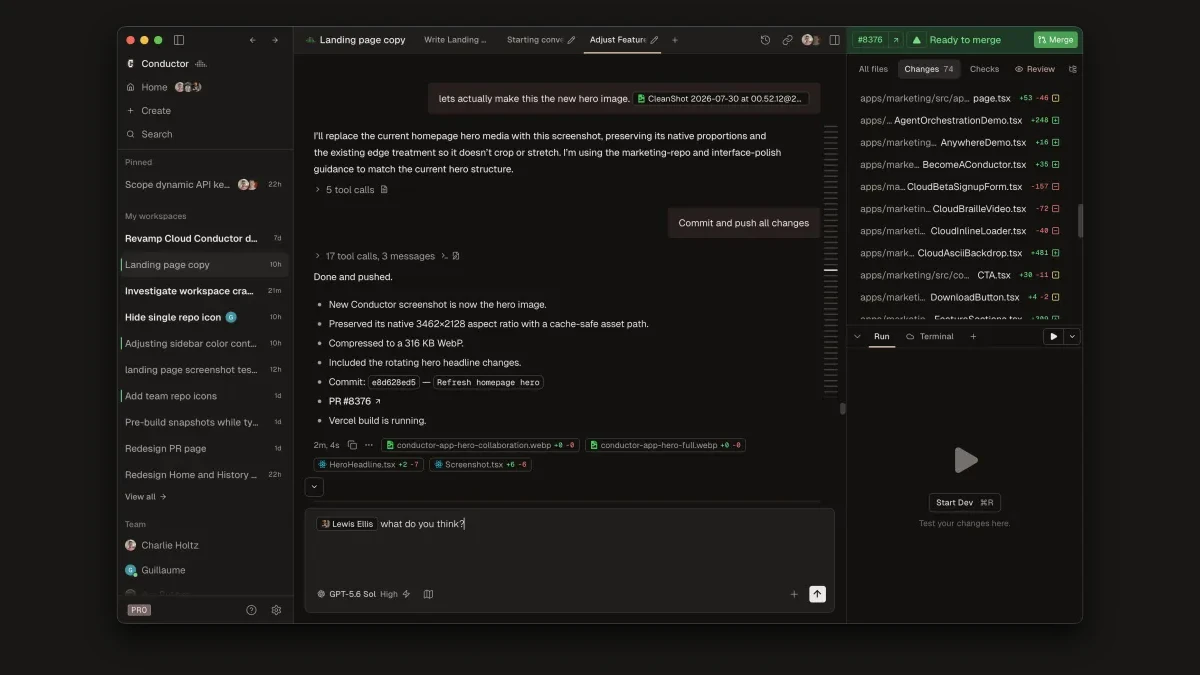Click the message input field
Viewport: 1200px width, 675px height.
tap(570, 545)
